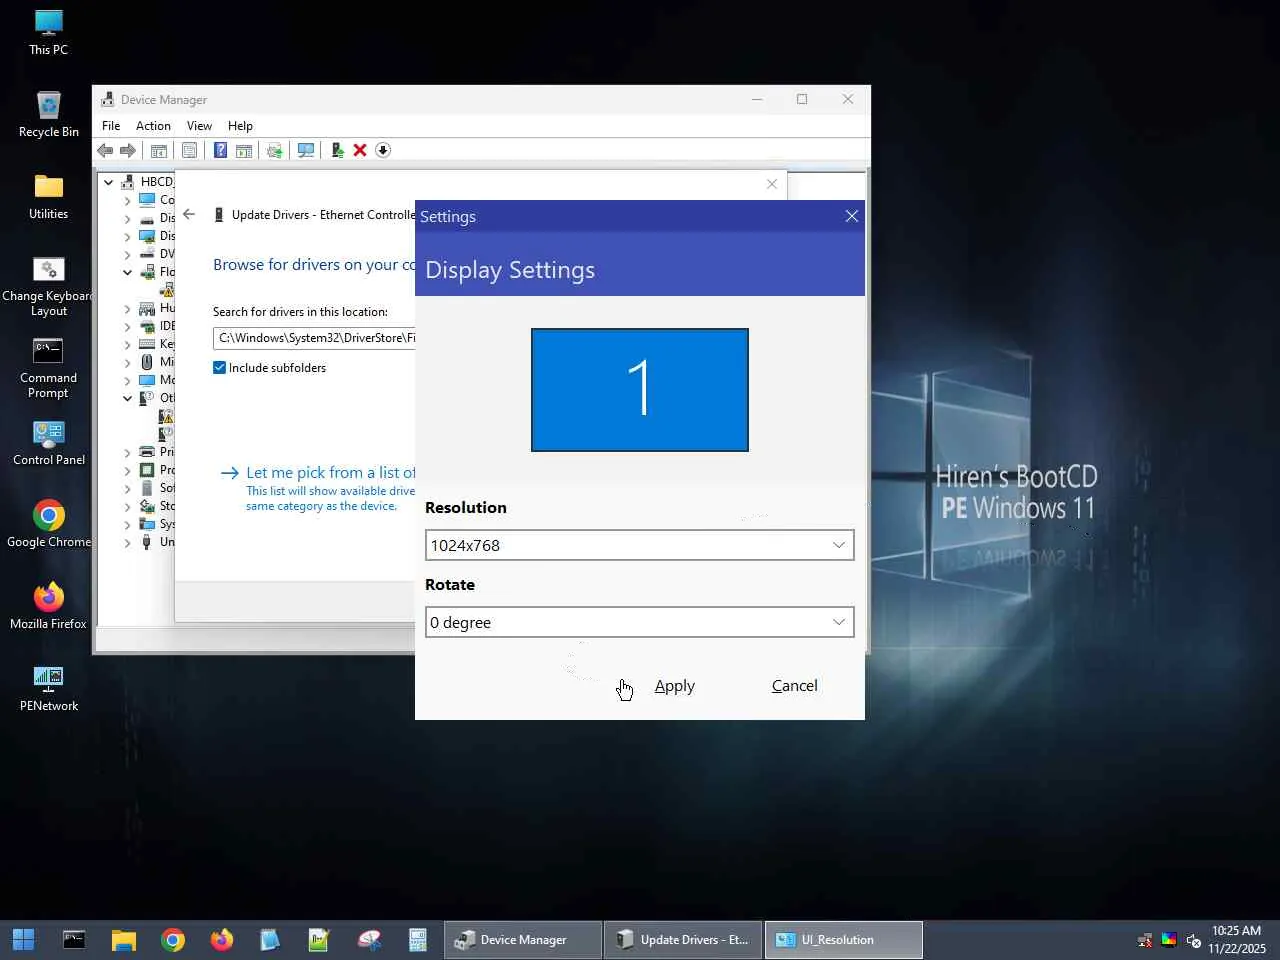
Task: Switch to Device Manager taskbar button
Action: [x=523, y=940]
